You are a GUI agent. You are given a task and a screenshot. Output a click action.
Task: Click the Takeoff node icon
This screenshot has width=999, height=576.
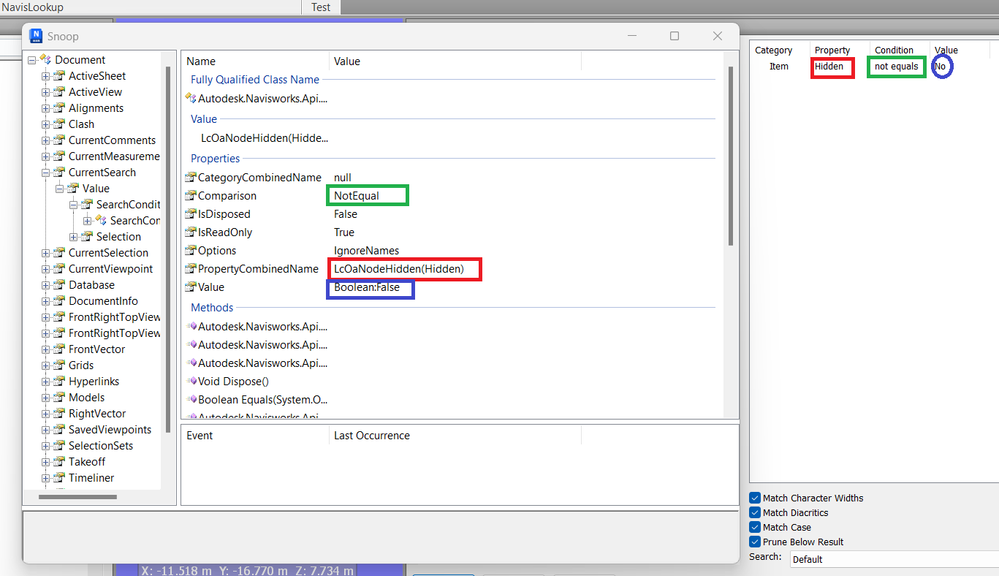(x=59, y=461)
